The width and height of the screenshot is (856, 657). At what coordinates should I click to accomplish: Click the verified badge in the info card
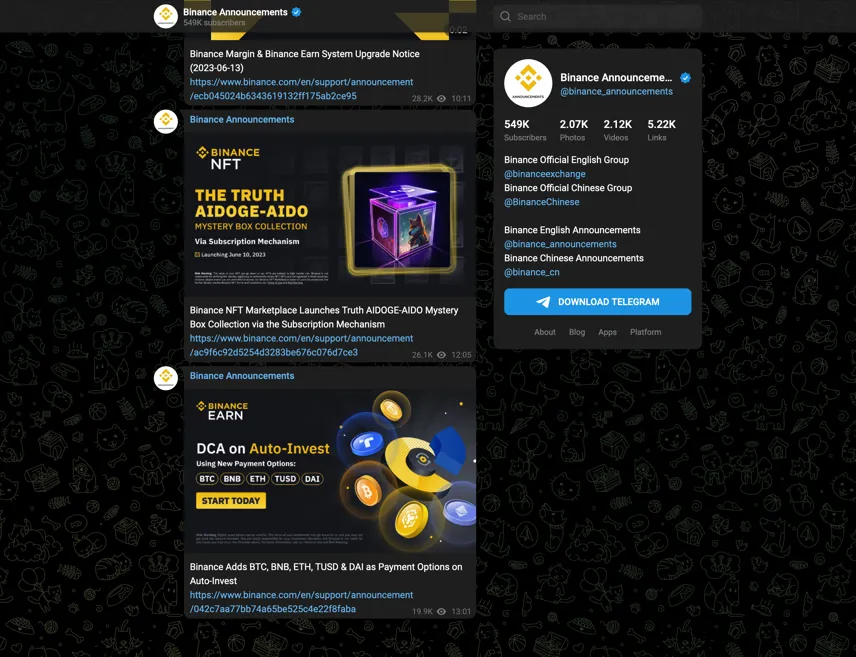pos(685,78)
